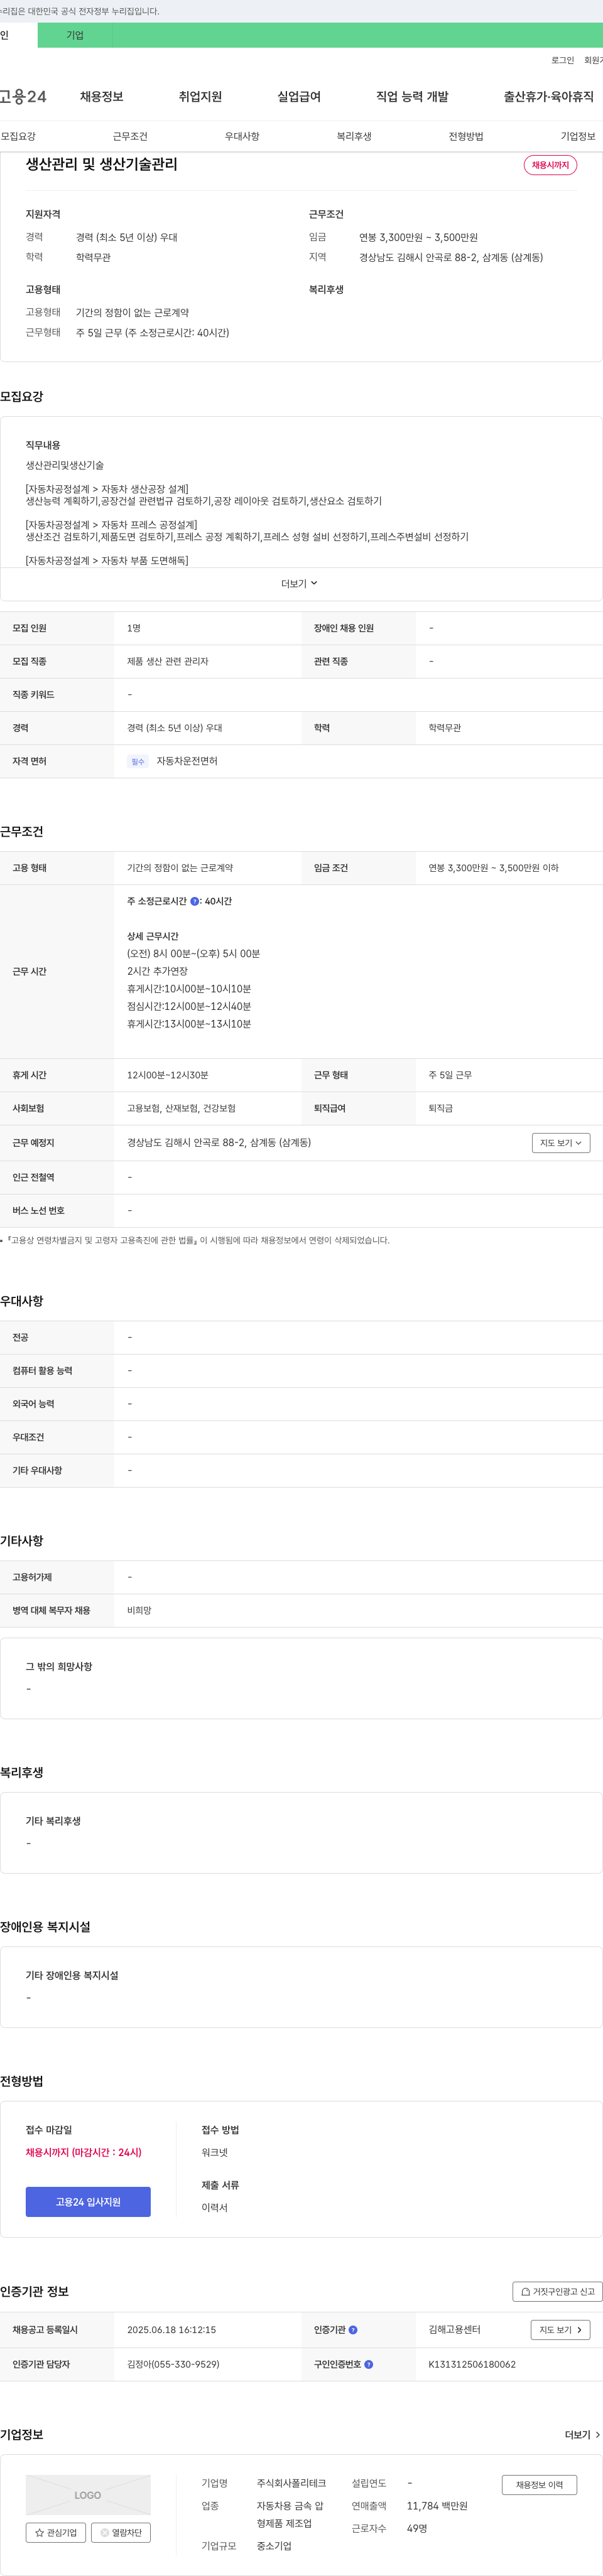
Task: Open the 실업급여 menu
Action: point(299,97)
